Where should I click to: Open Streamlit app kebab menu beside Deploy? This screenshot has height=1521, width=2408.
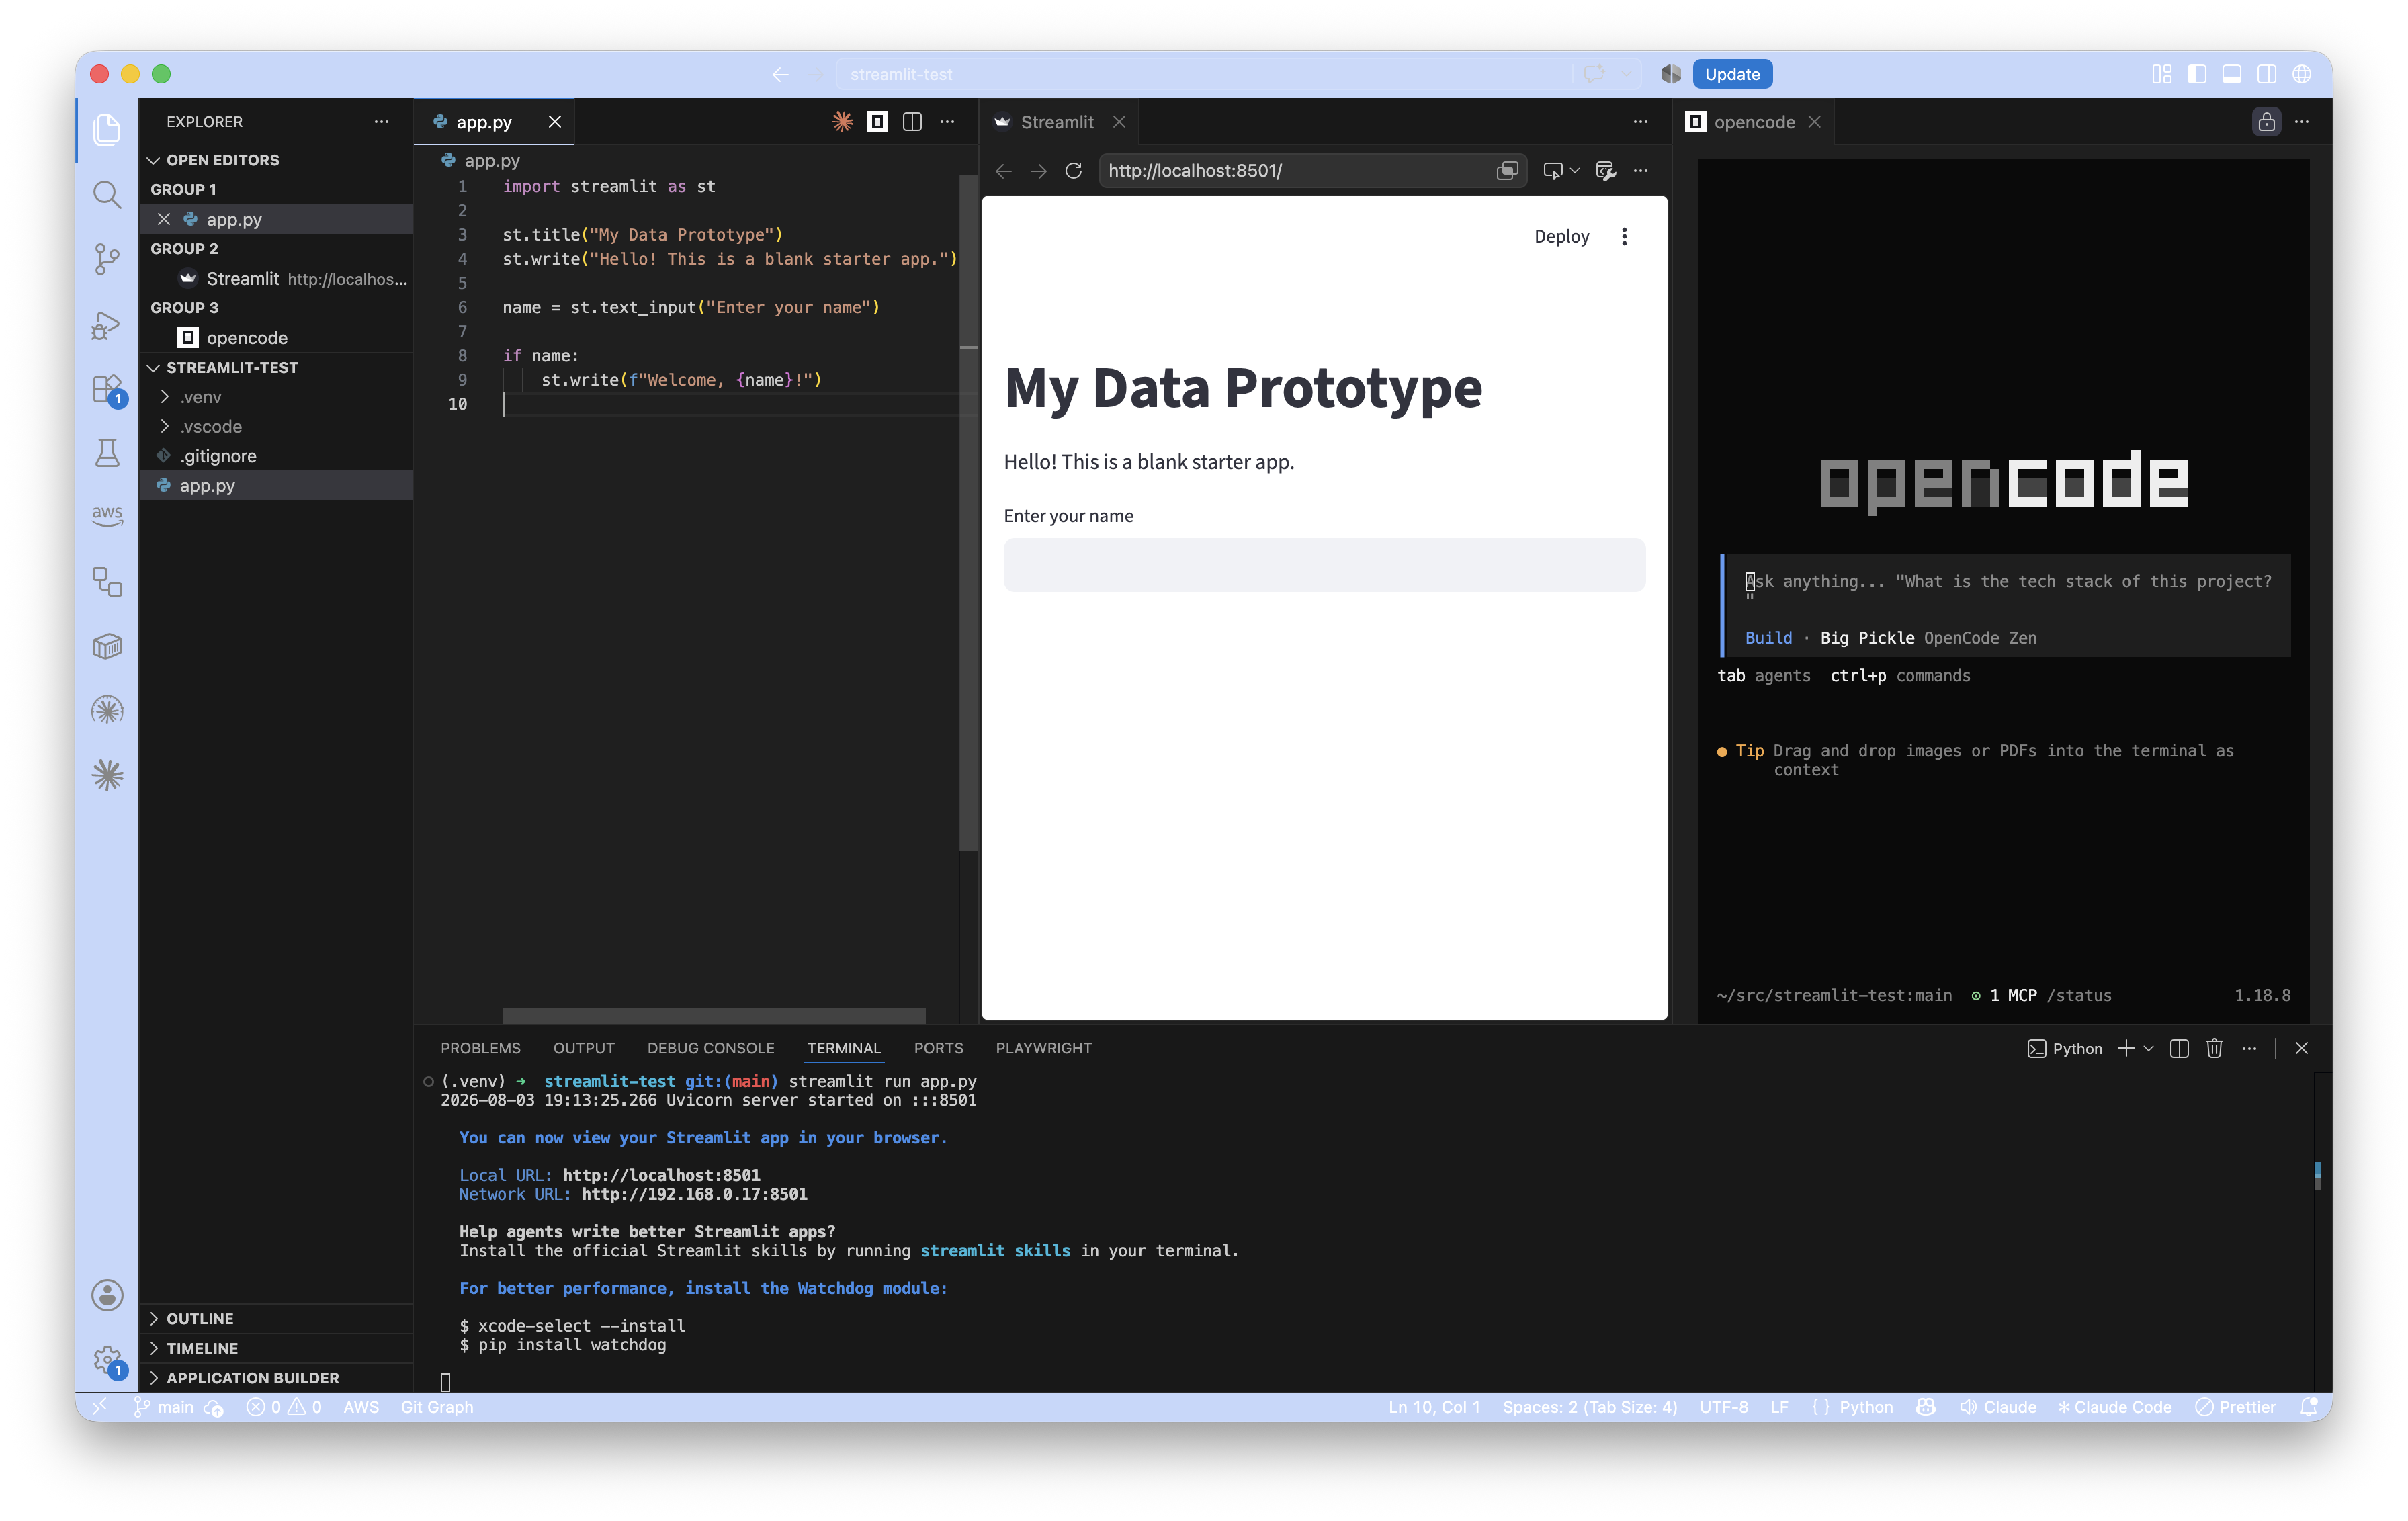(1624, 236)
